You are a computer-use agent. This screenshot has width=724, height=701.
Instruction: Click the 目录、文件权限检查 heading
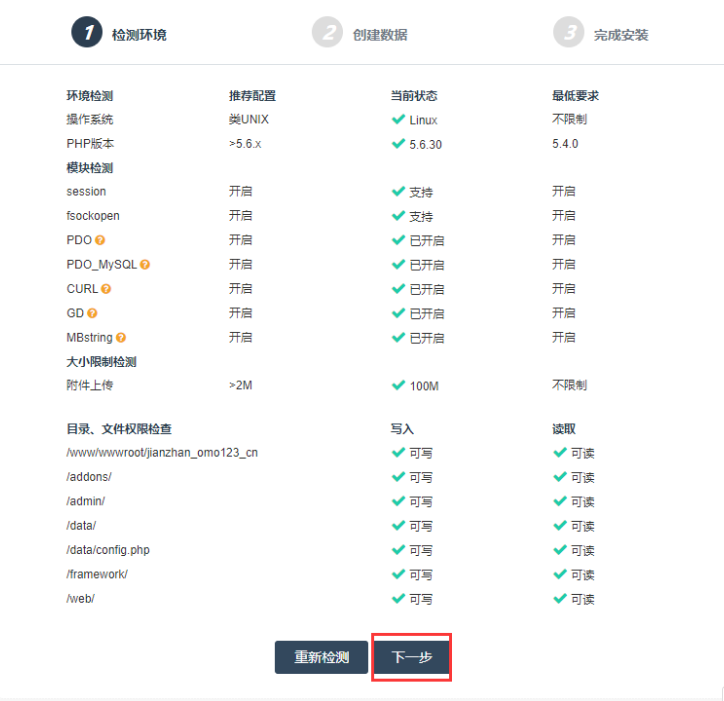point(119,429)
